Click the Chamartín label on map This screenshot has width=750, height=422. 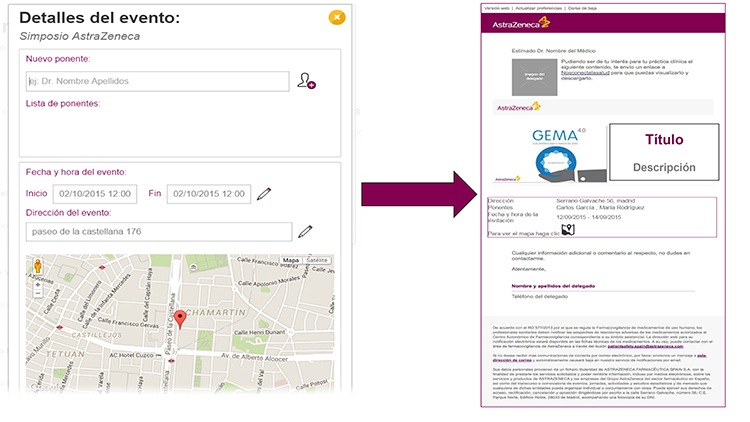point(215,312)
